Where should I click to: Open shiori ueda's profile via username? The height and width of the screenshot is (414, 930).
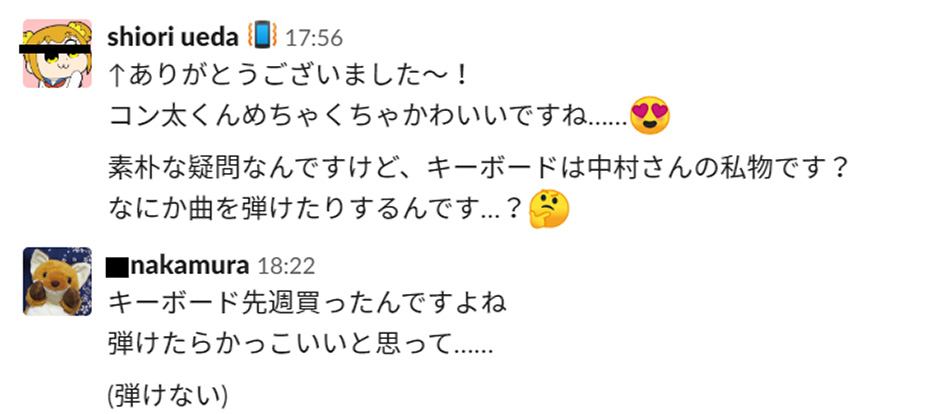(x=173, y=37)
